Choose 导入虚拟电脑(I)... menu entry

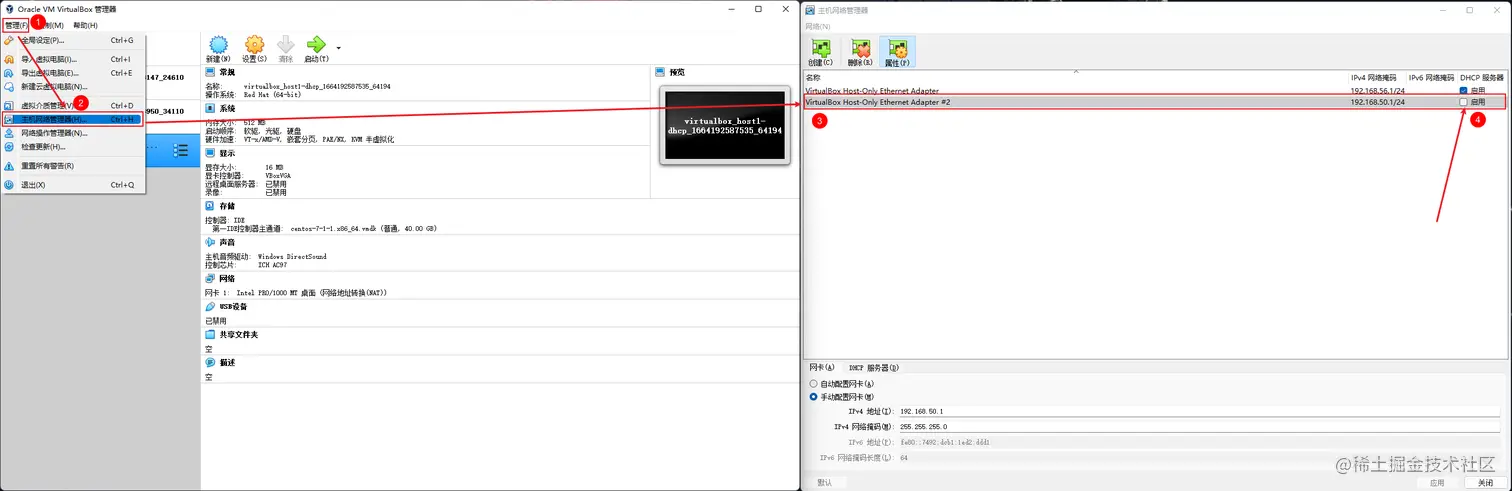point(74,59)
